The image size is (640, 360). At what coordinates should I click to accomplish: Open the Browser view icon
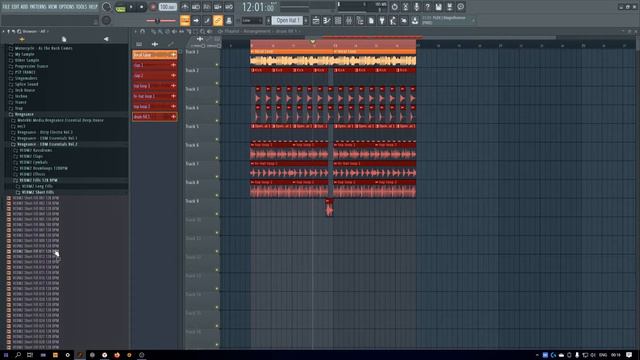tap(360, 20)
